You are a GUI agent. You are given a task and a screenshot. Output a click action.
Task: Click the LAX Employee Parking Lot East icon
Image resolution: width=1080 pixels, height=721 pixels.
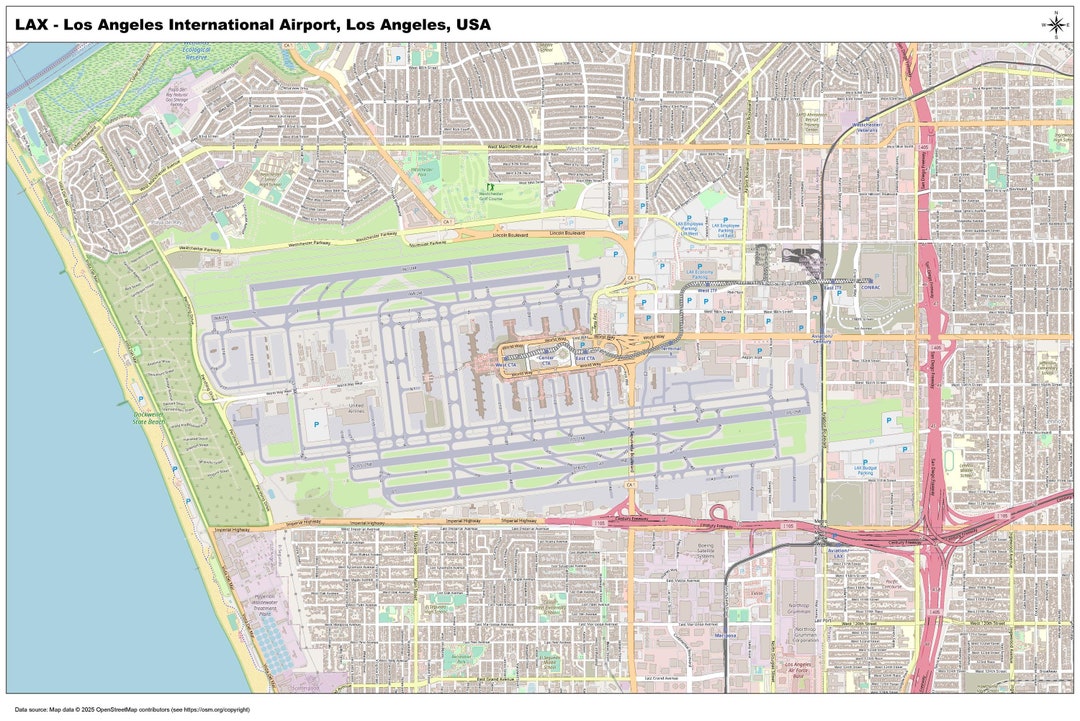[725, 219]
